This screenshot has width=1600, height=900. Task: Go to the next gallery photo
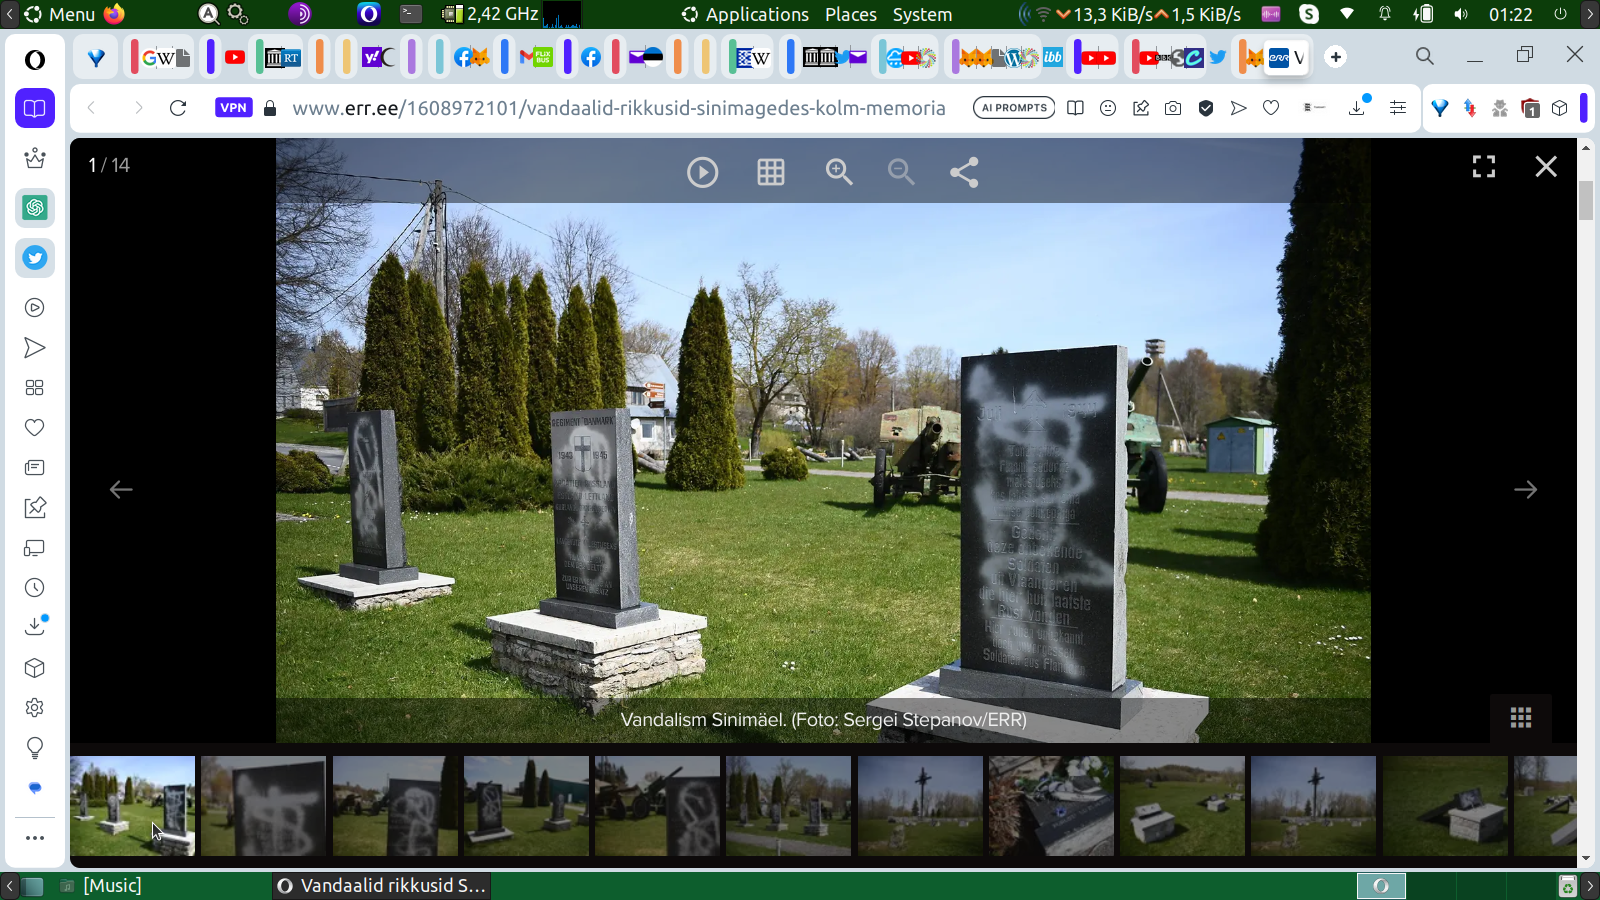point(1525,489)
